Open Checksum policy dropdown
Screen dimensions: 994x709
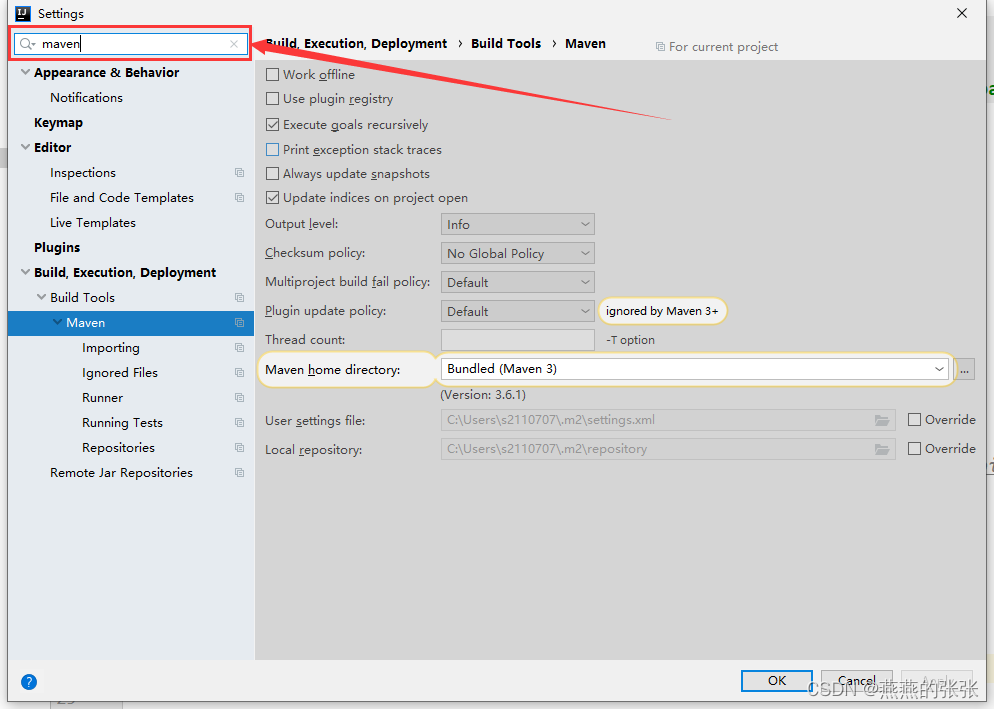pos(518,254)
